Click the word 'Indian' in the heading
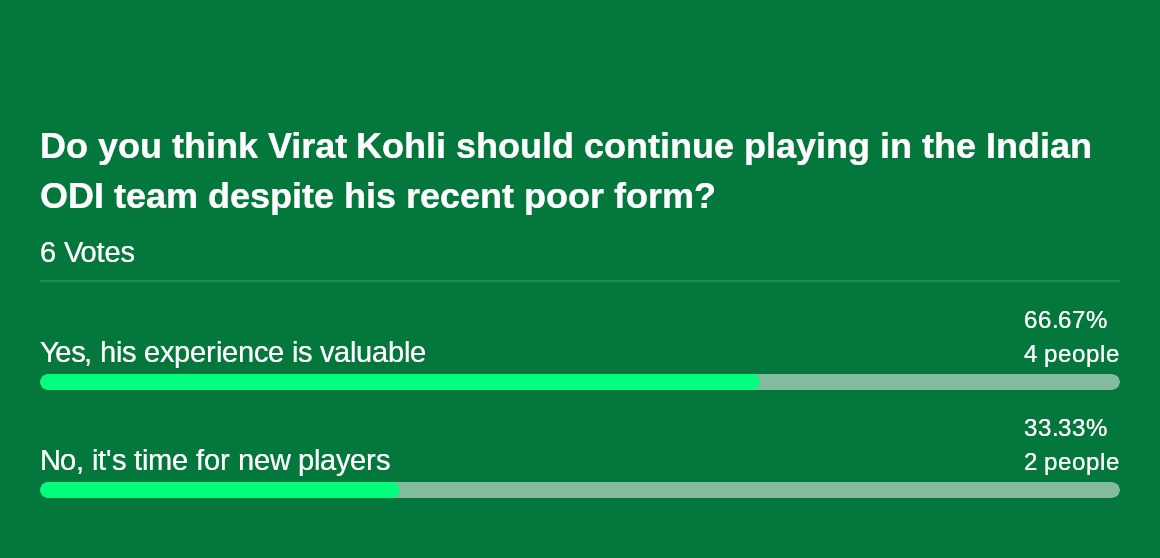This screenshot has height=558, width=1160. click(x=1038, y=147)
